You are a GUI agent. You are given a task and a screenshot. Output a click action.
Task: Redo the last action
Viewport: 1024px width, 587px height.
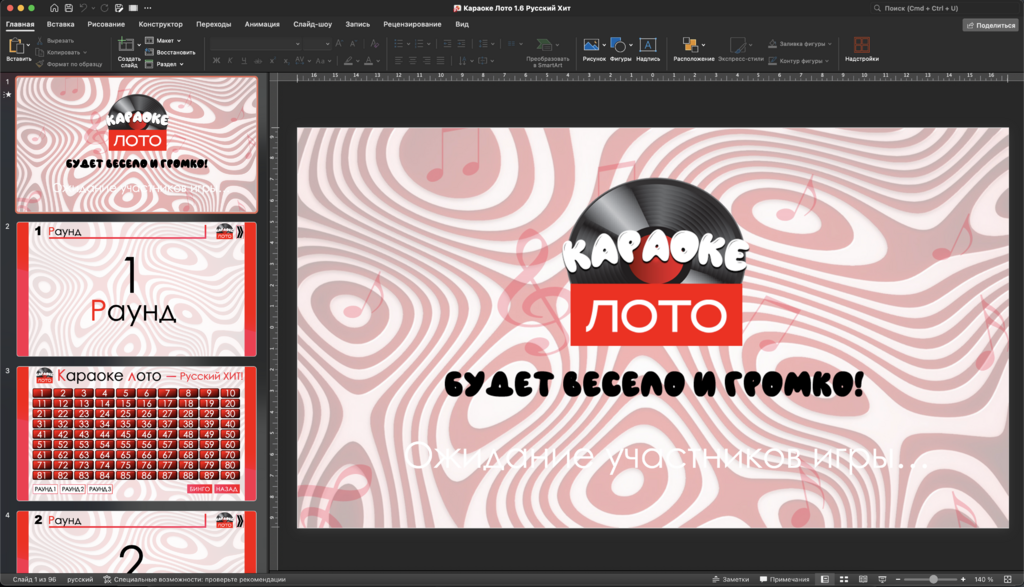[x=104, y=8]
